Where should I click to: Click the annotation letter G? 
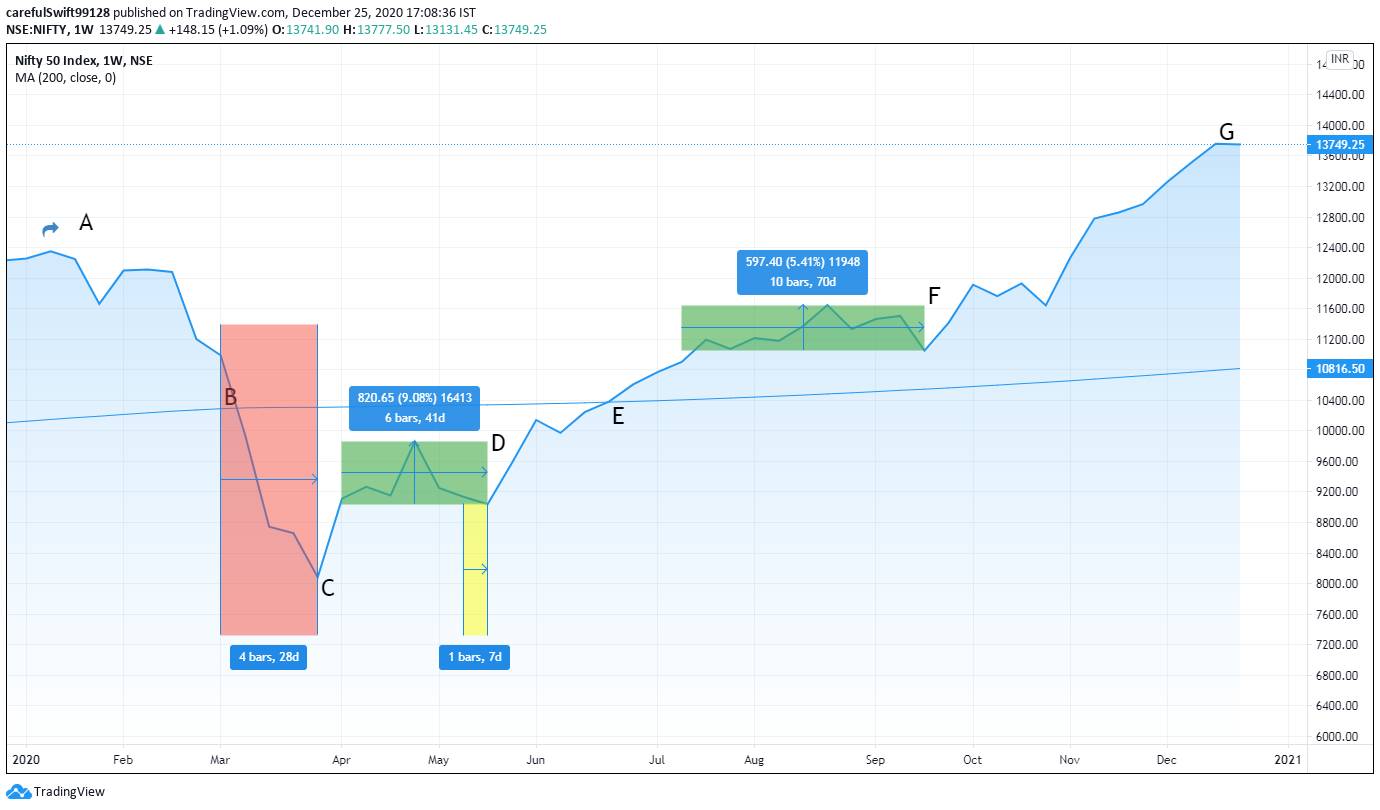pyautogui.click(x=1227, y=132)
